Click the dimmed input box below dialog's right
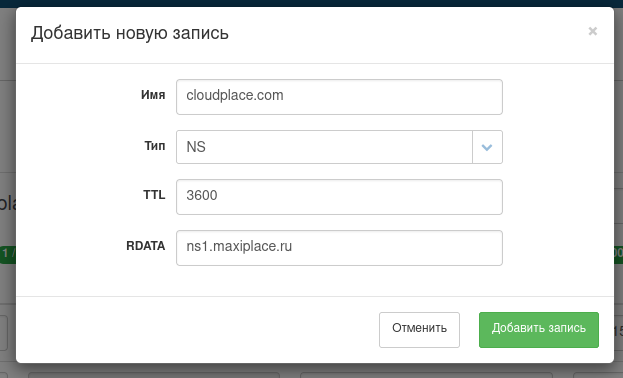The width and height of the screenshot is (623, 378). click(426, 375)
